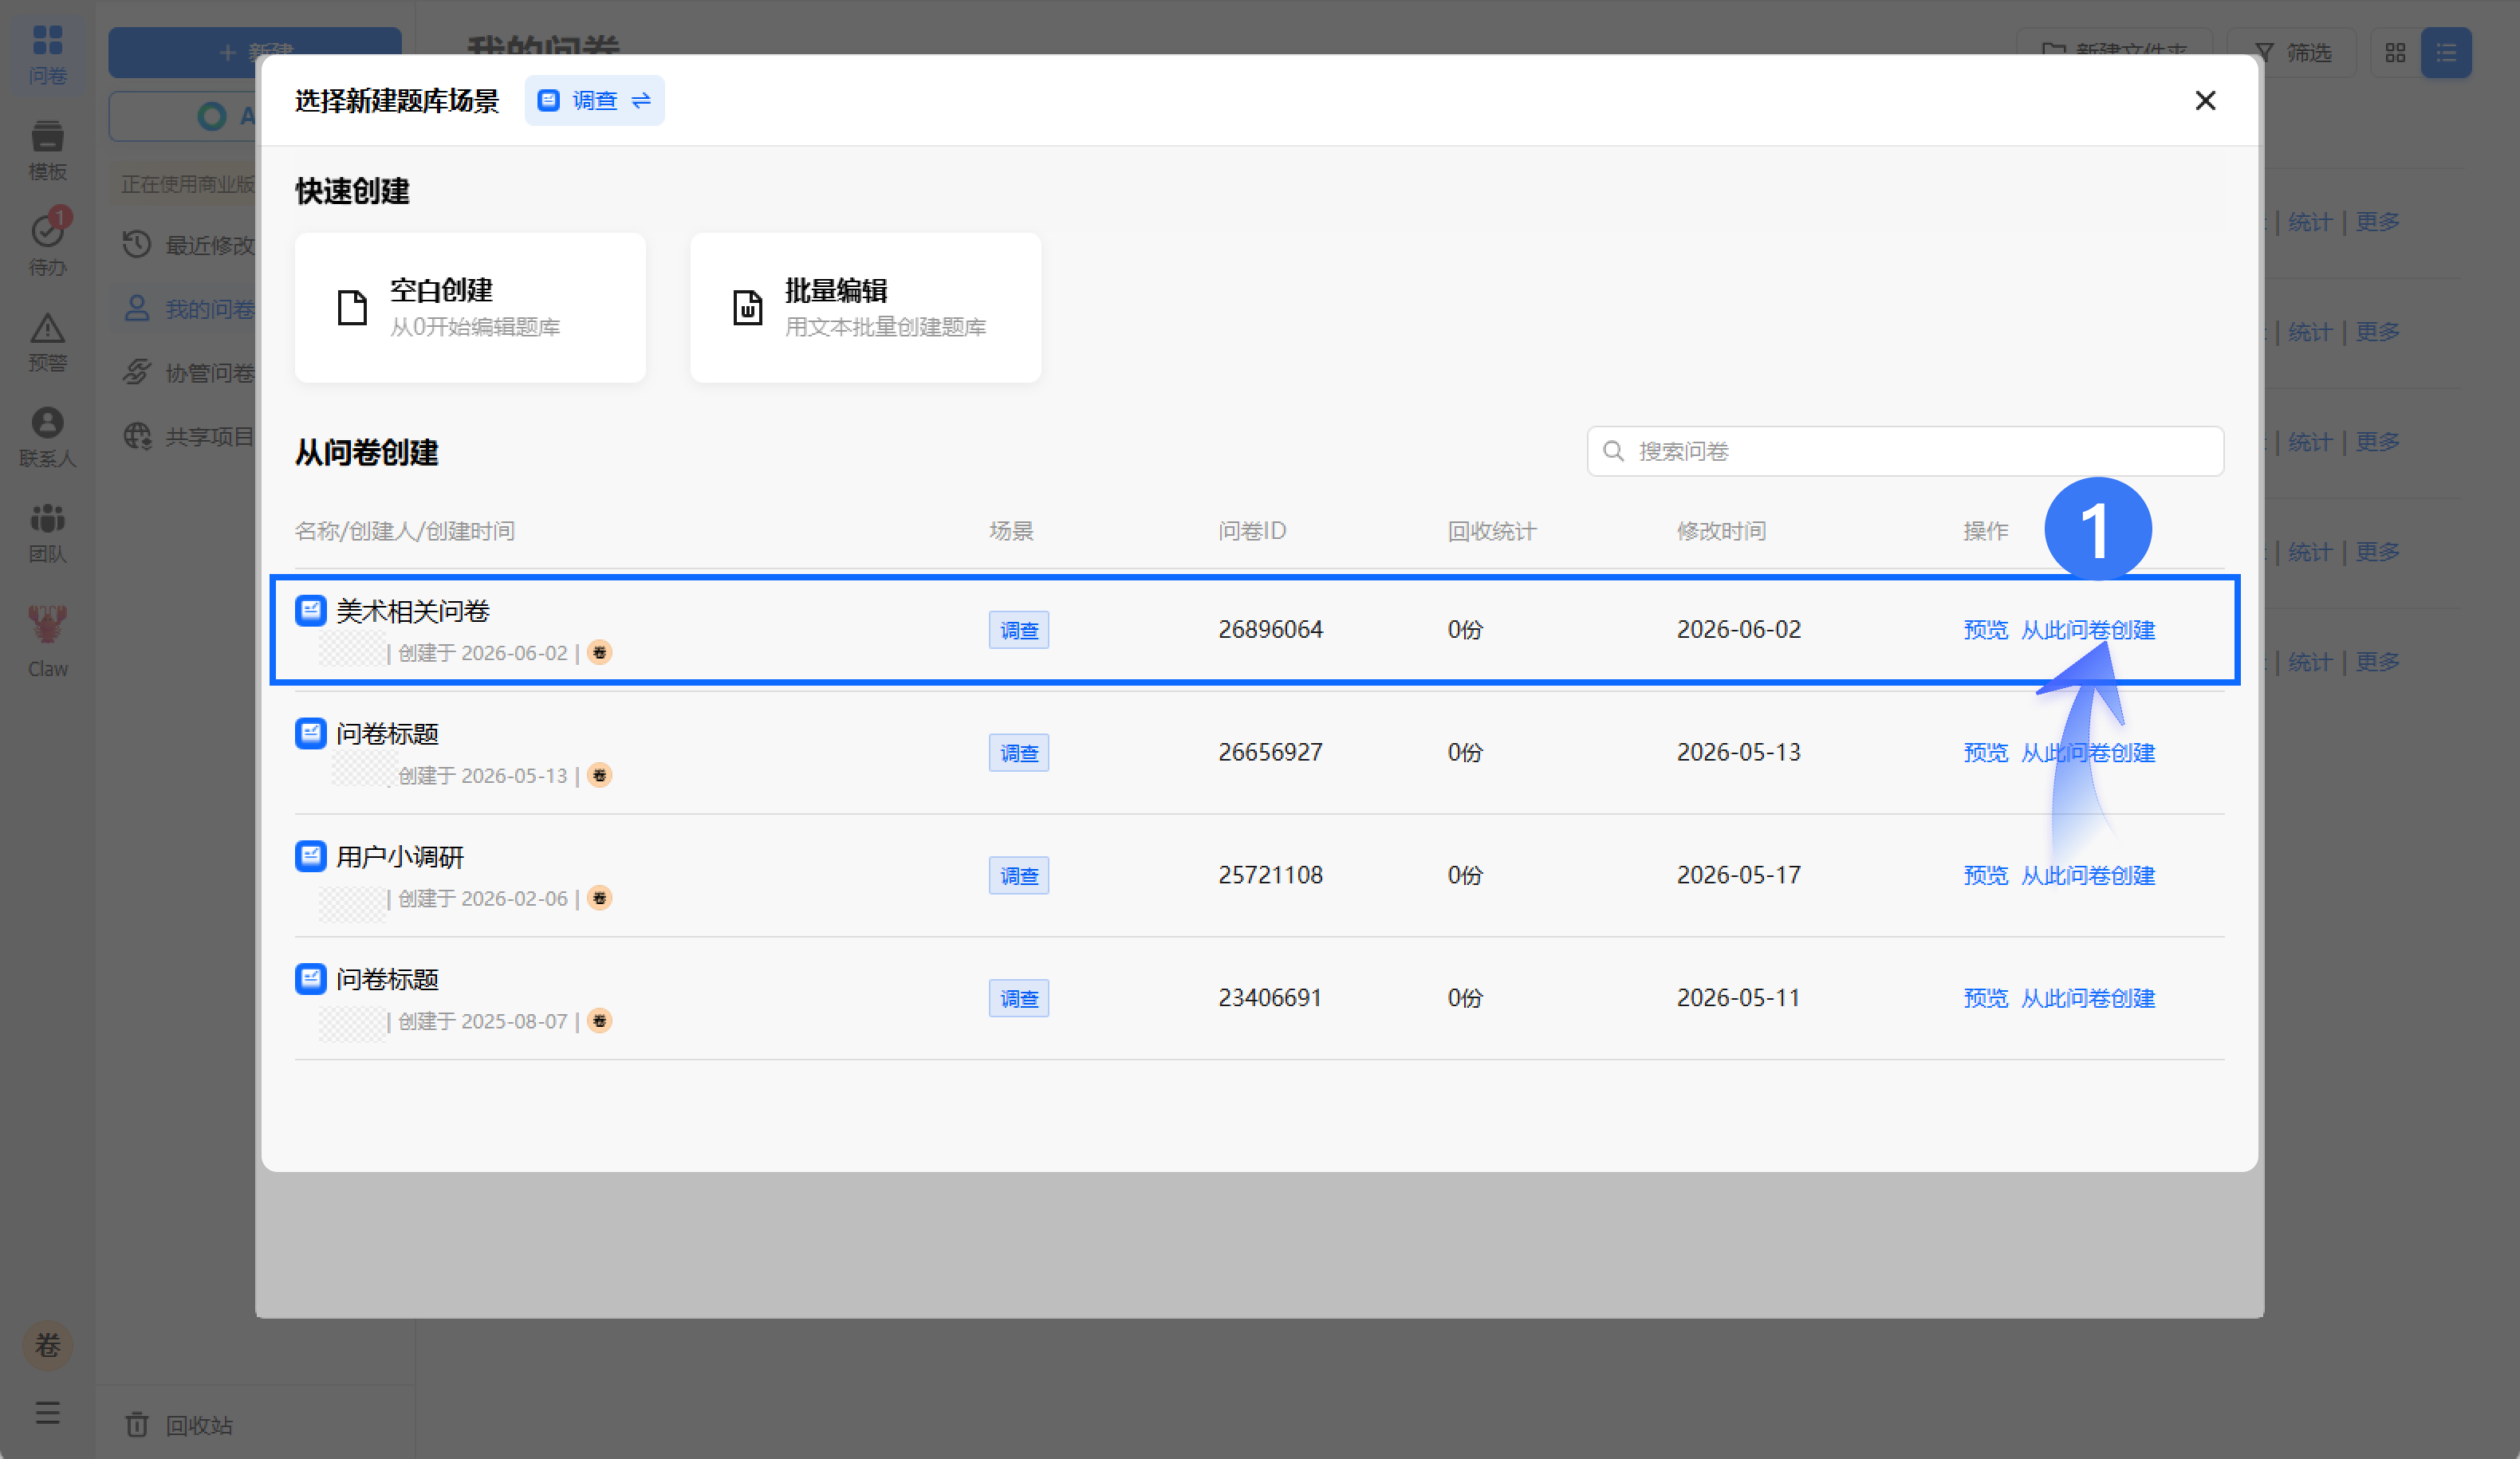
Task: Open the 联系人 contacts section
Action: coord(47,437)
